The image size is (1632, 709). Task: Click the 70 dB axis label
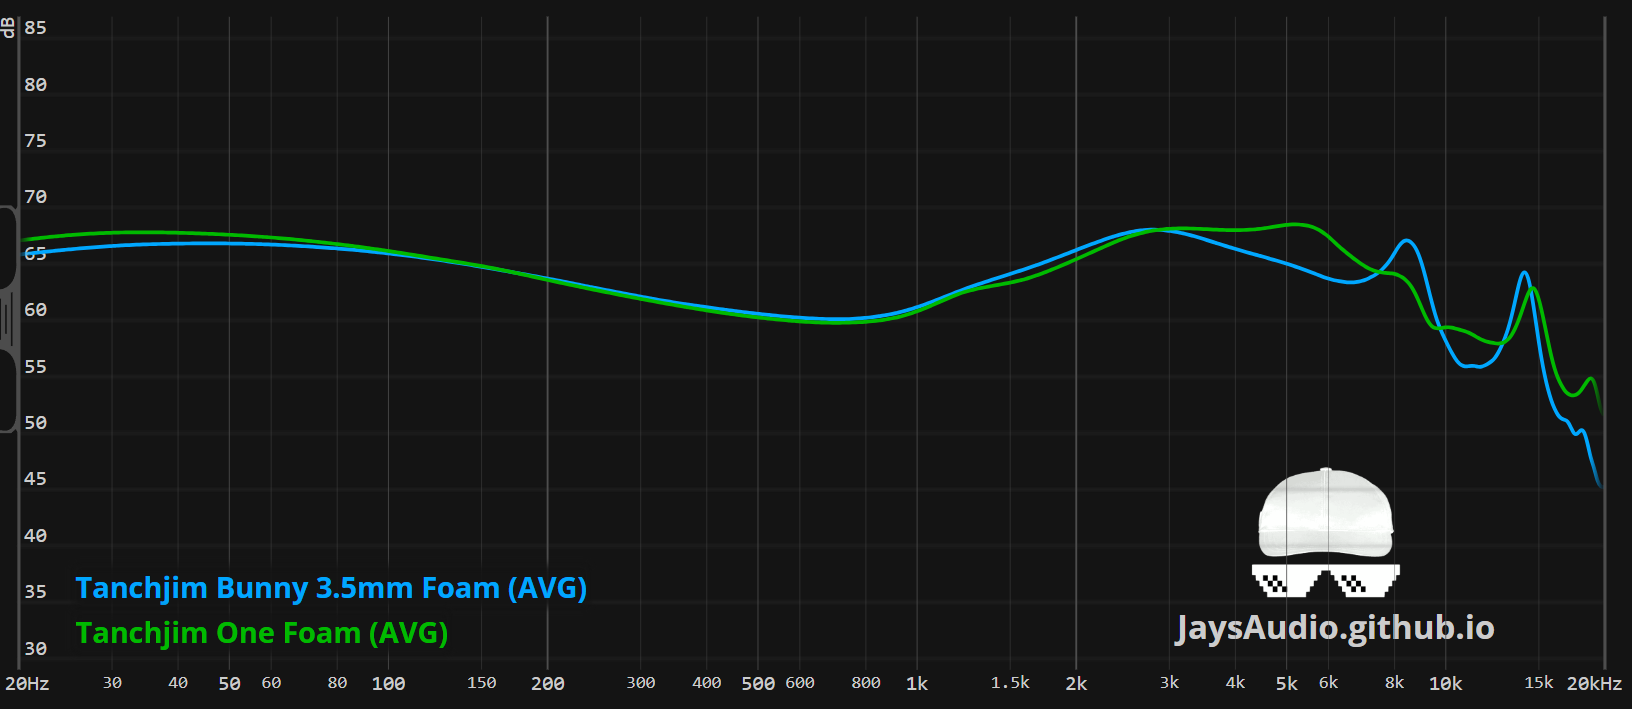coord(35,197)
